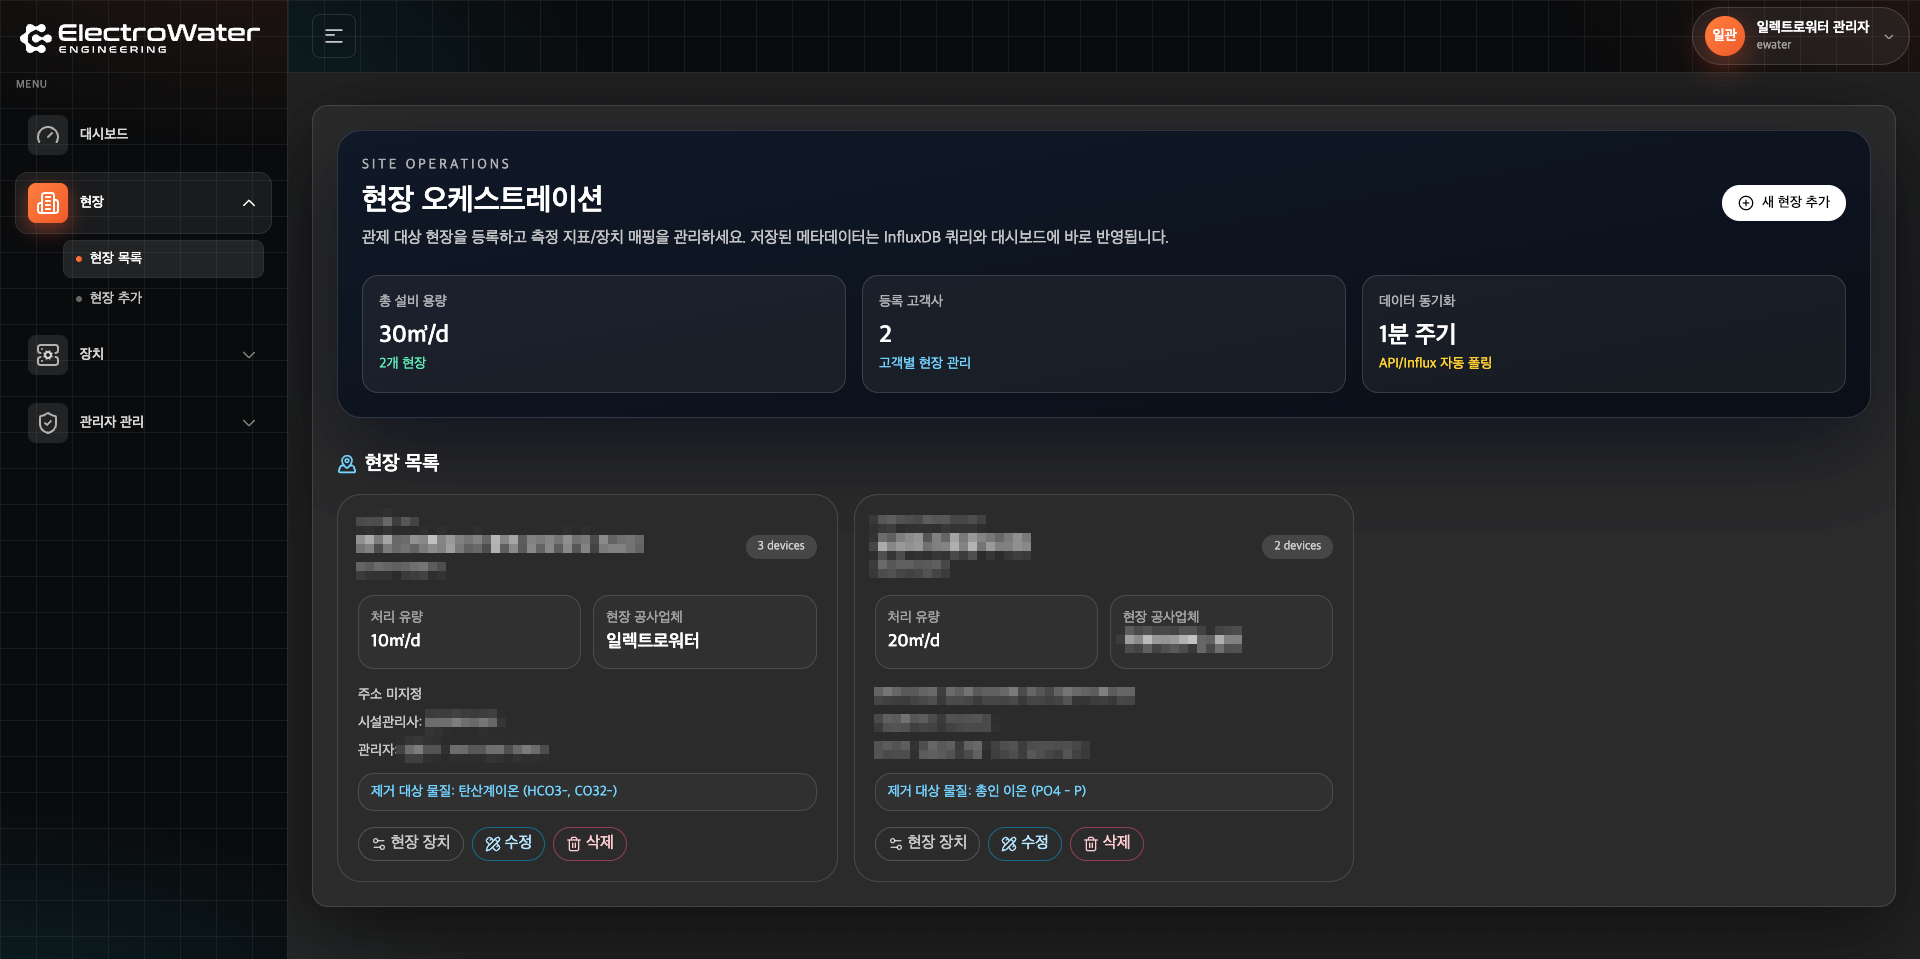Click the dashboard gauge icon
Viewport: 1920px width, 959px height.
point(48,135)
